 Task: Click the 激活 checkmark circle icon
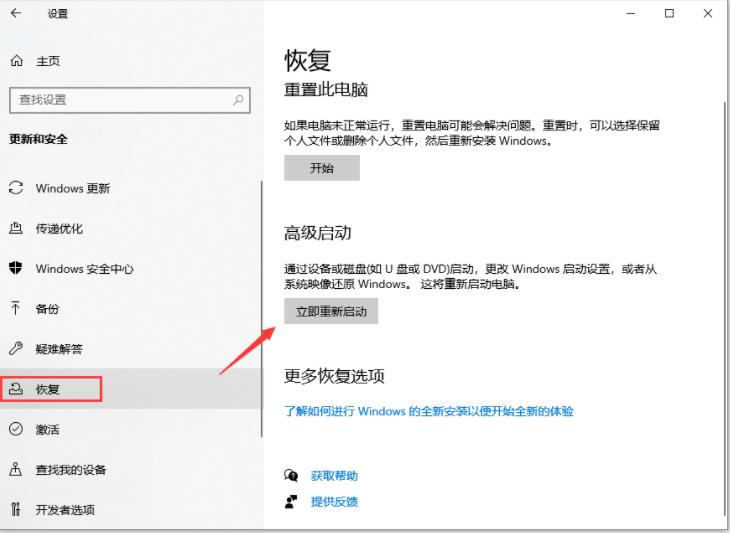(x=16, y=429)
